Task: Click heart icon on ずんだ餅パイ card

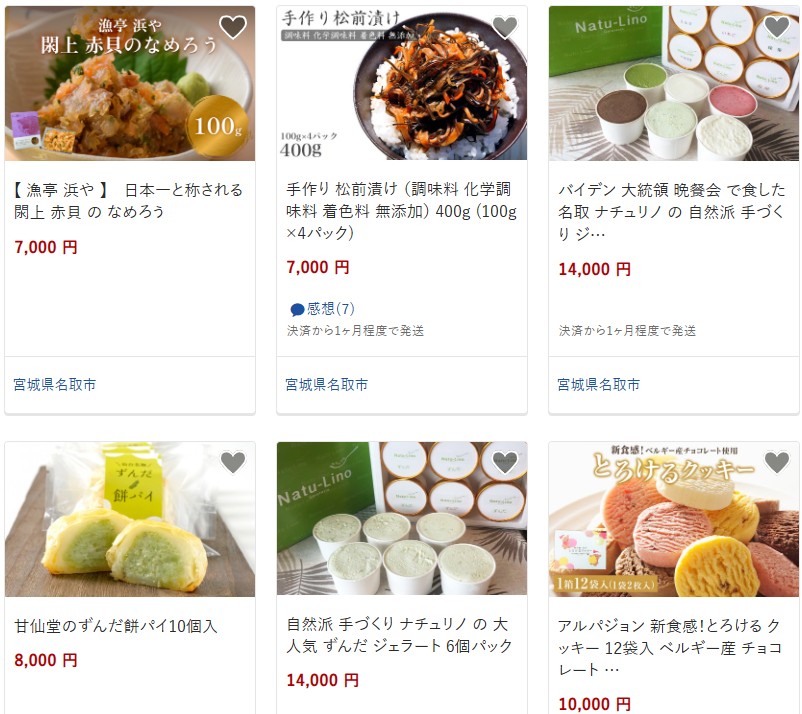Action: pos(233,462)
